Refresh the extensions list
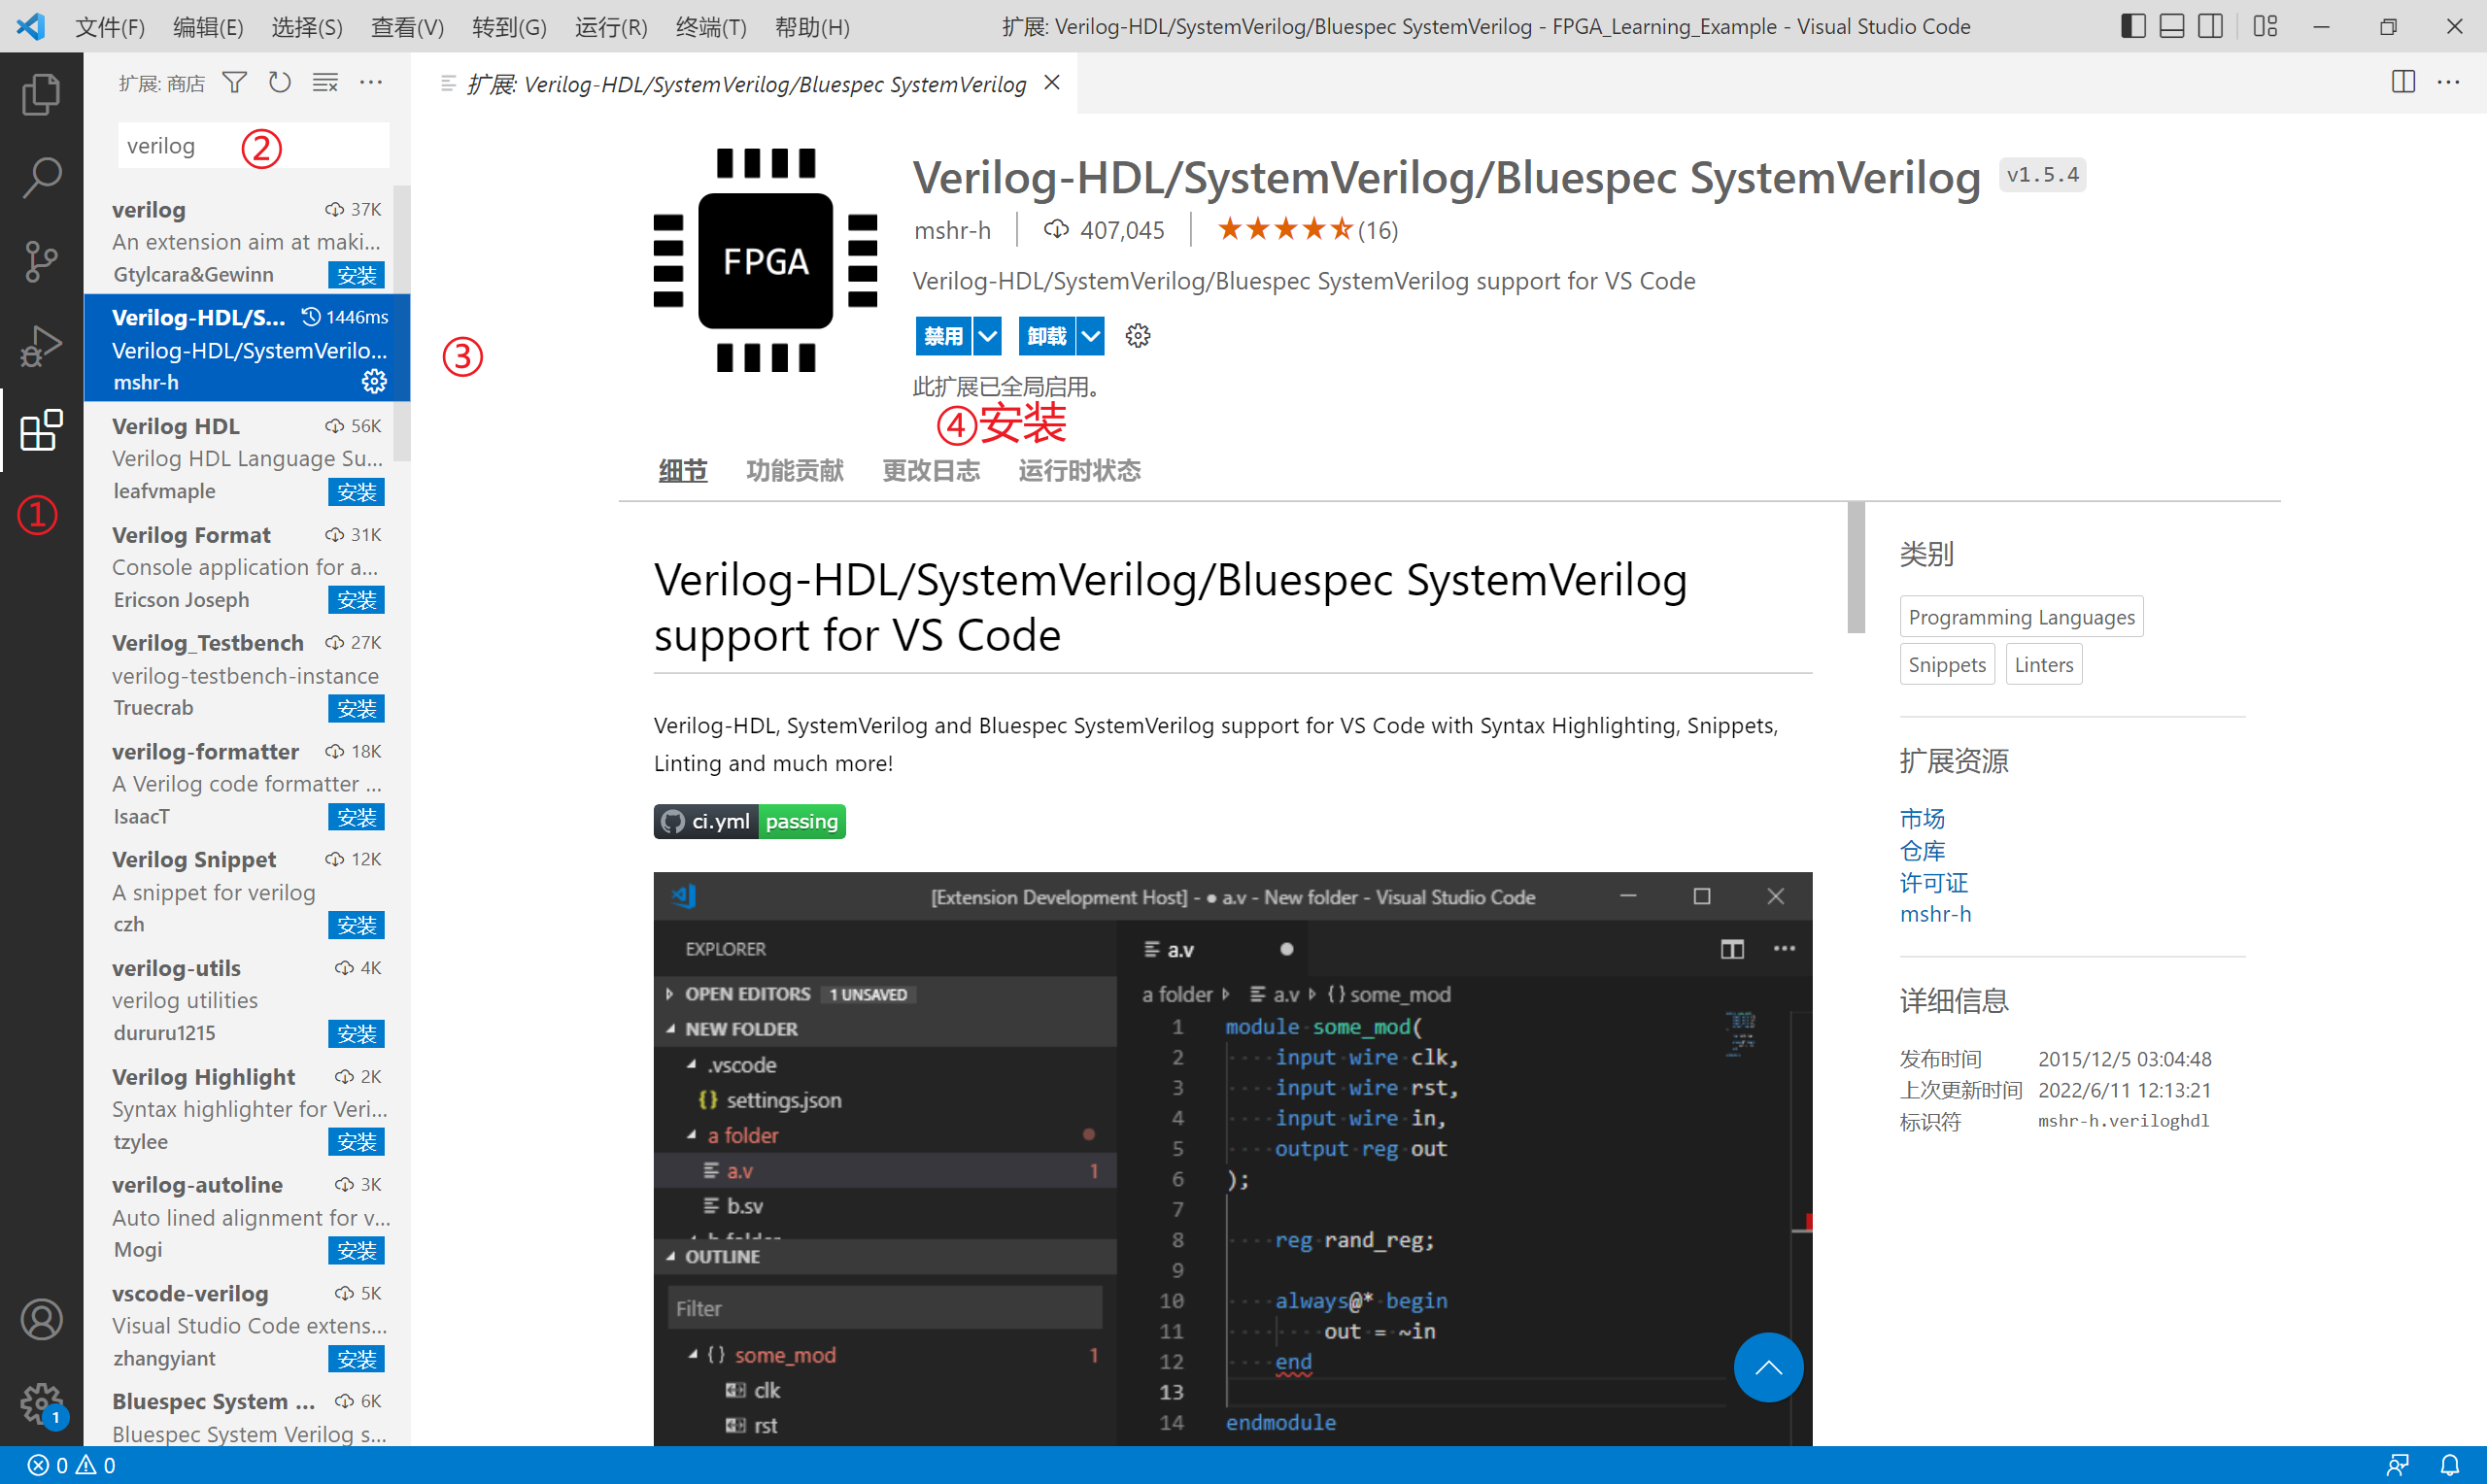This screenshot has height=1484, width=2487. point(280,83)
